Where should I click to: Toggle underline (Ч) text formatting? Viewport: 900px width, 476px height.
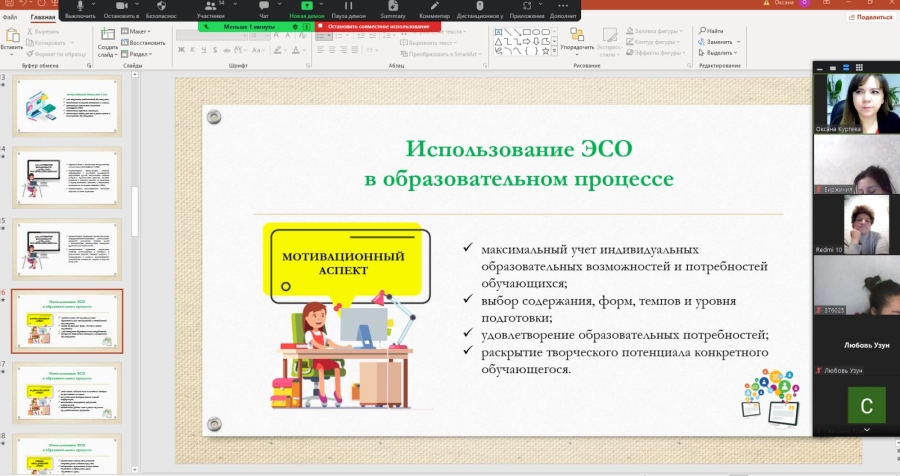(203, 50)
